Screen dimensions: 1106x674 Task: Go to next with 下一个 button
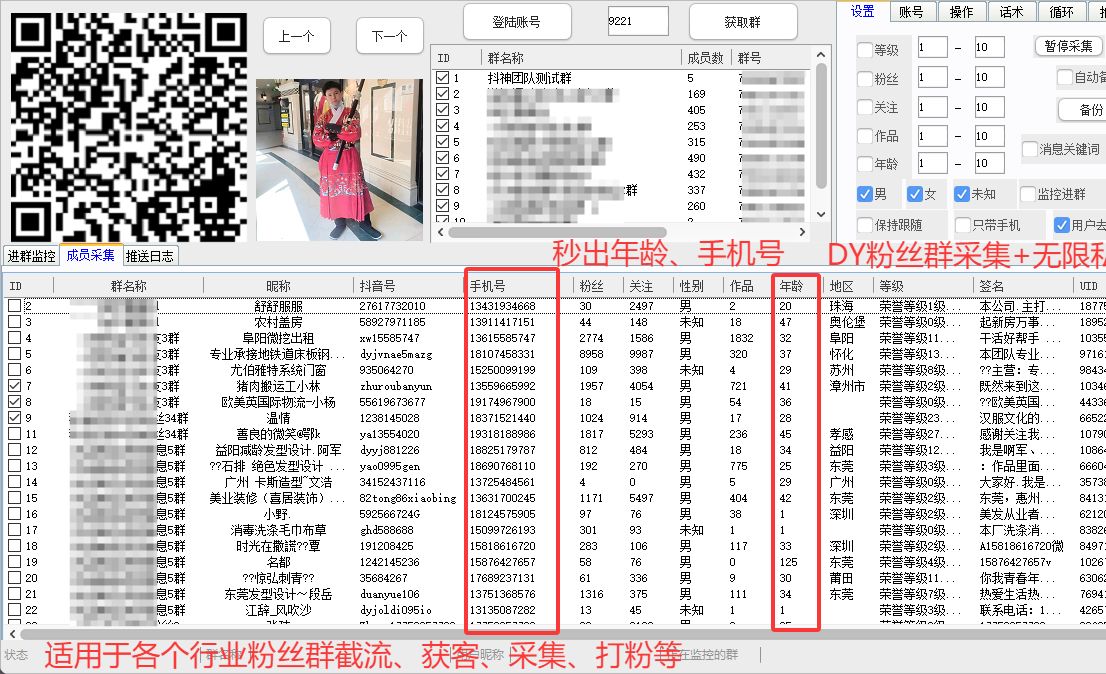click(389, 36)
